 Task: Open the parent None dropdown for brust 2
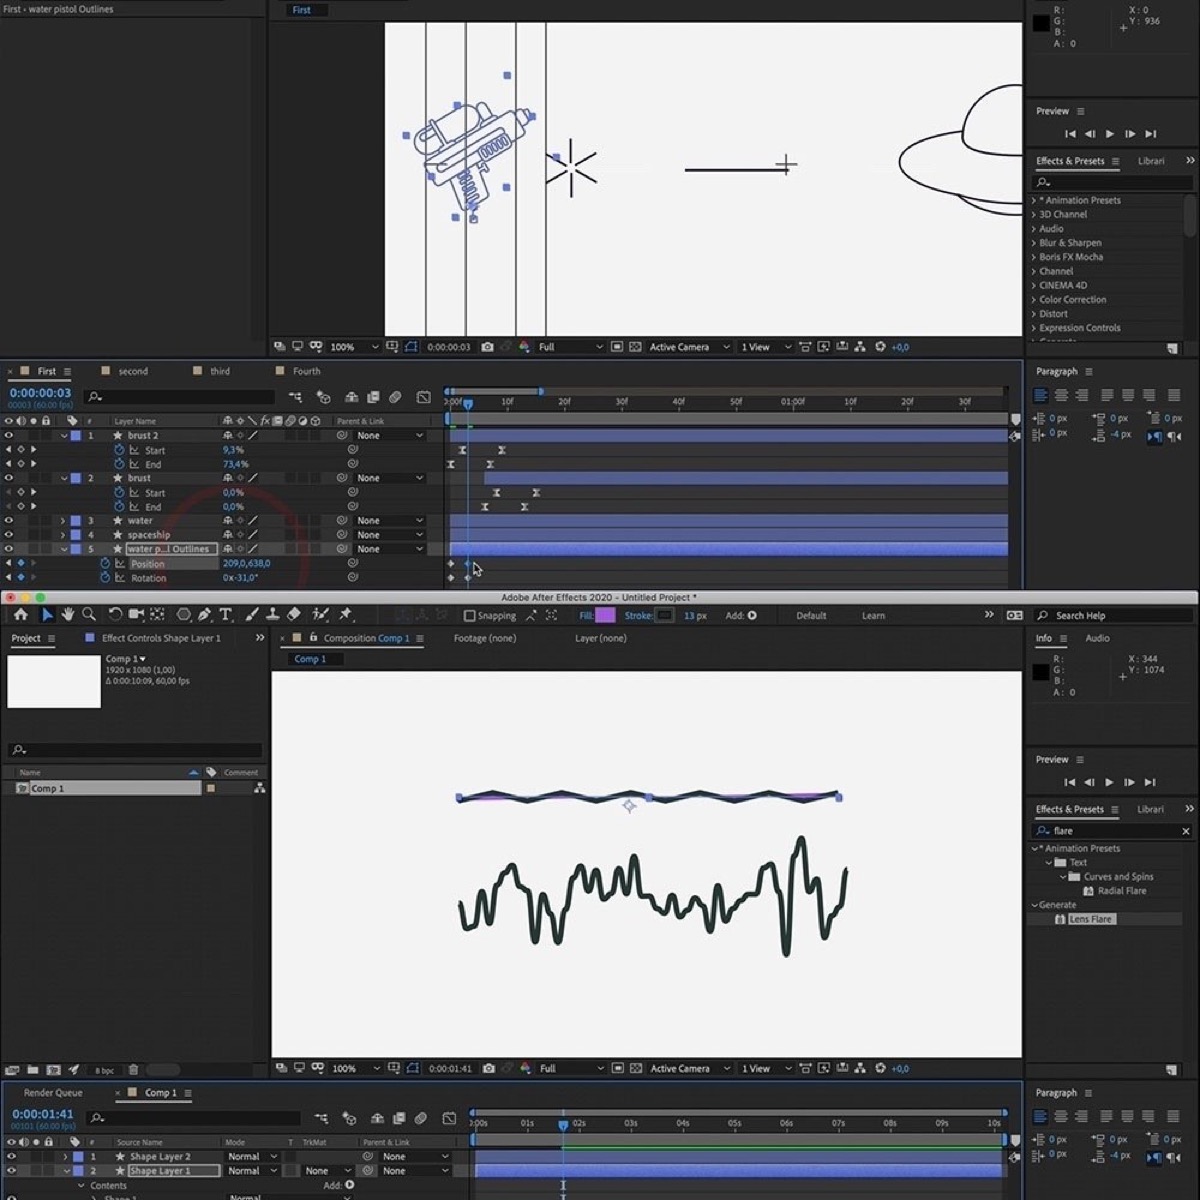tap(390, 435)
